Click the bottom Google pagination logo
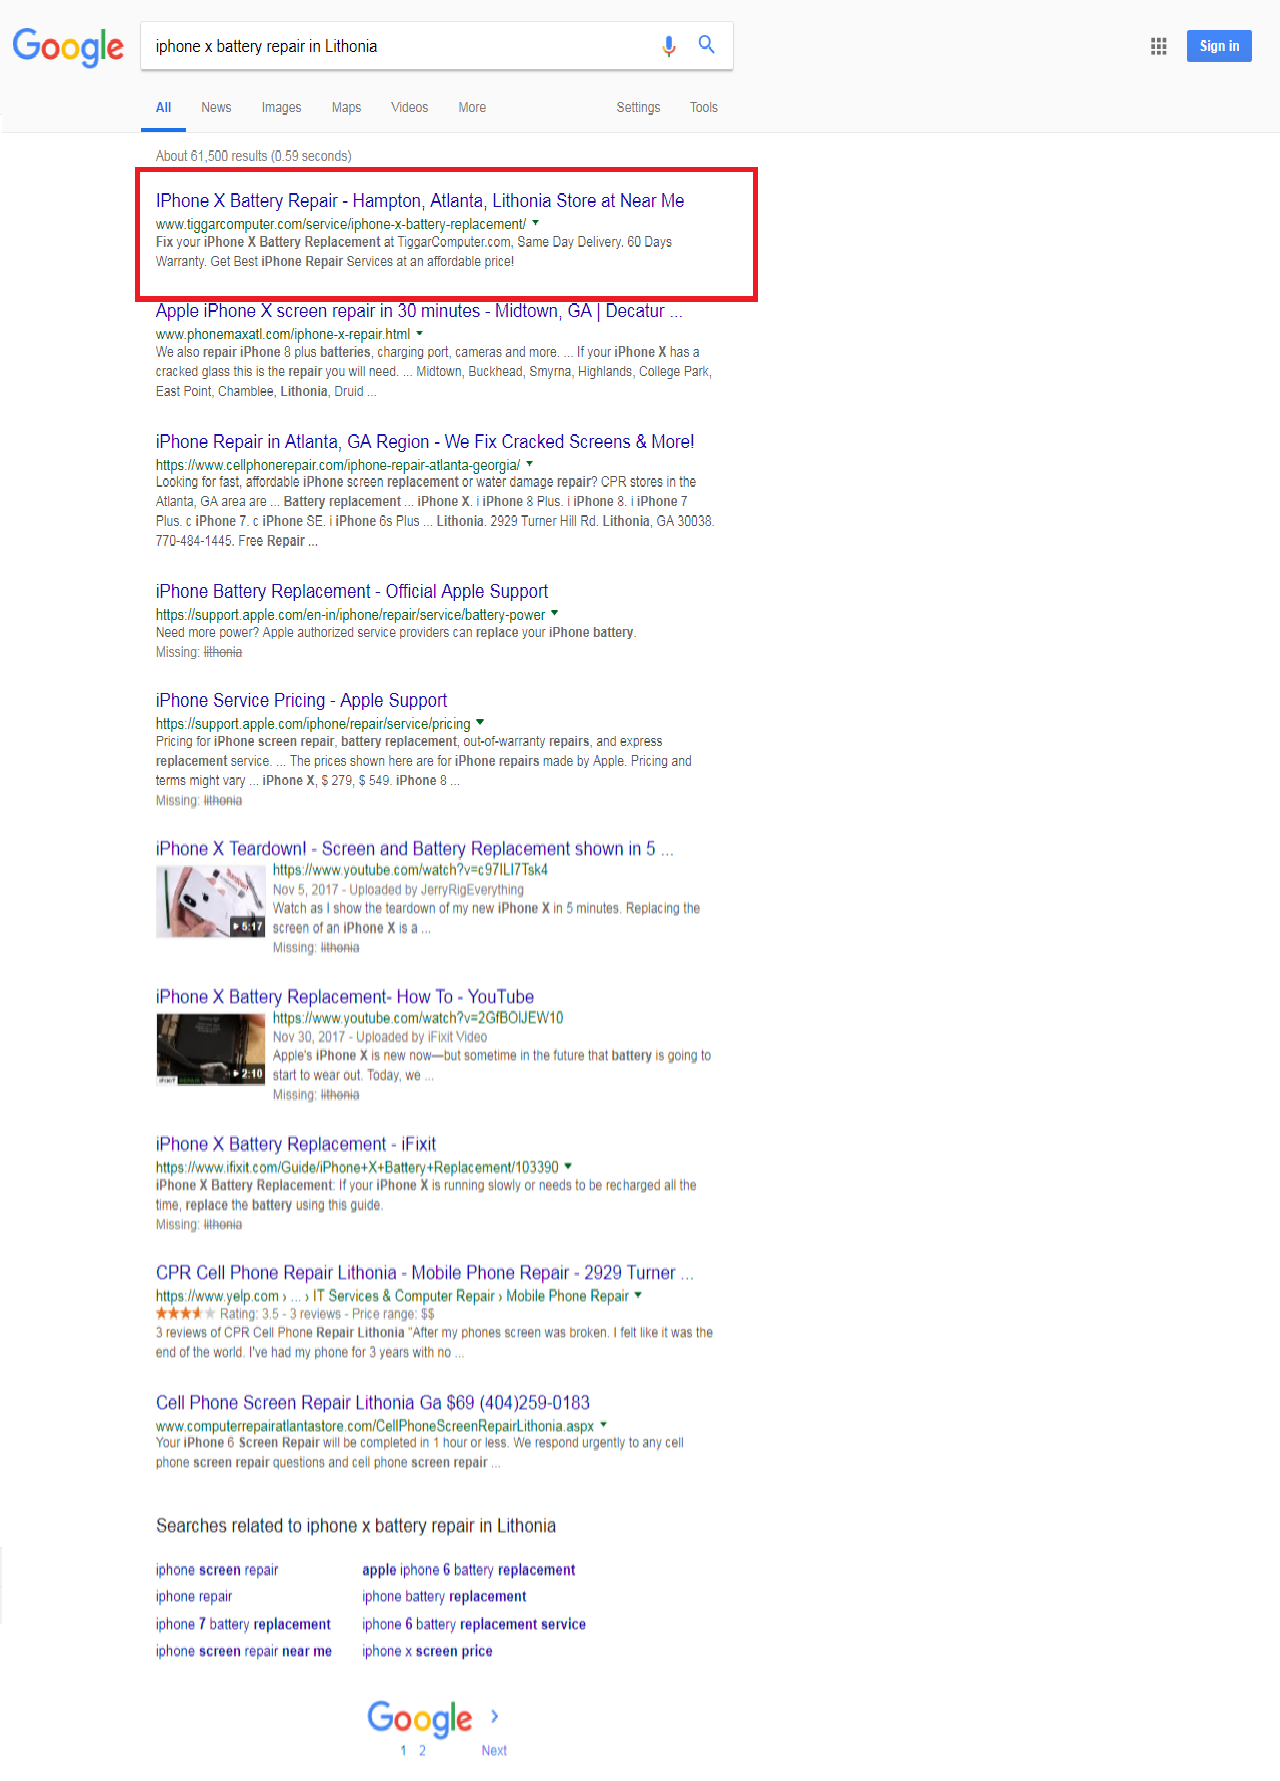Screen dimensions: 1280x1781 point(419,1718)
